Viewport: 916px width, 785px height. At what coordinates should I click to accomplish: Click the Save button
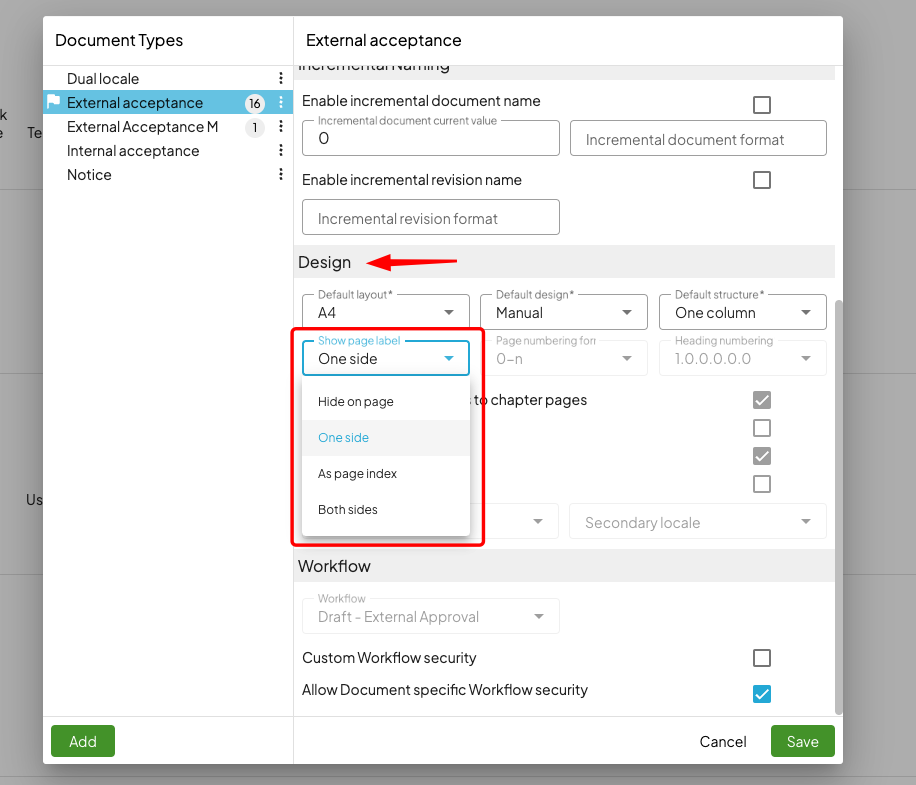802,741
